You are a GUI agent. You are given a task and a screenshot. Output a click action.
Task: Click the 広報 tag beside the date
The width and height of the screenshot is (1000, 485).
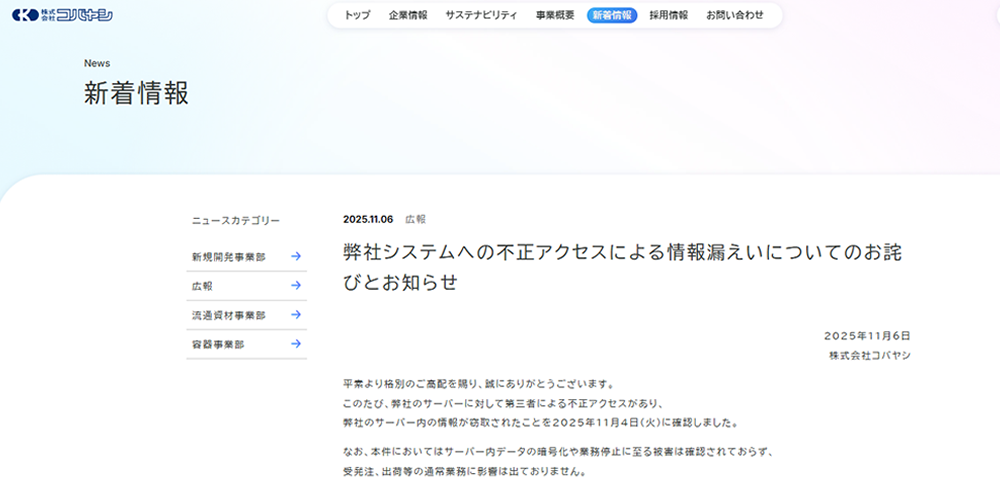coord(415,219)
